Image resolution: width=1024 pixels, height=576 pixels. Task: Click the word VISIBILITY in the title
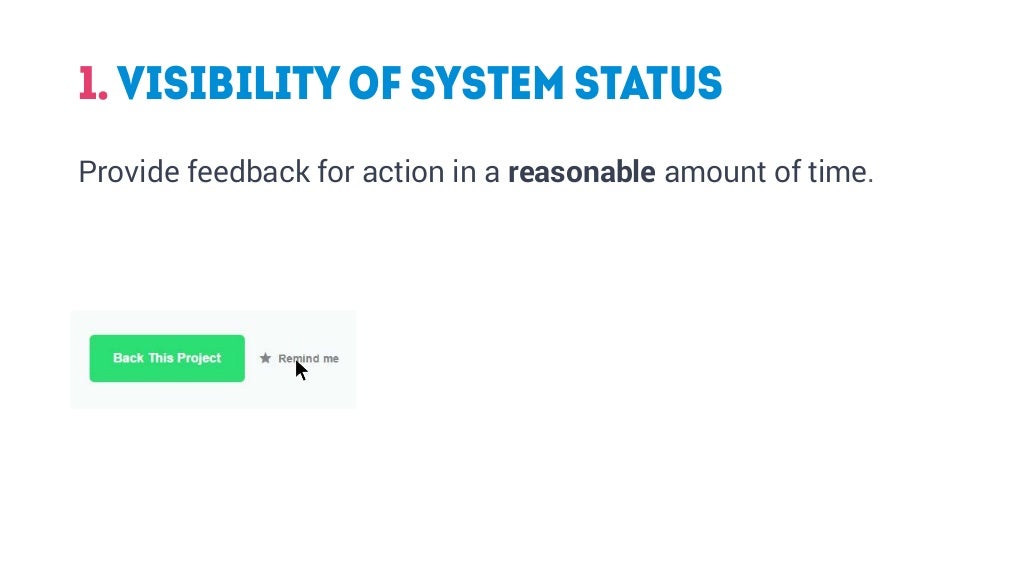[229, 84]
